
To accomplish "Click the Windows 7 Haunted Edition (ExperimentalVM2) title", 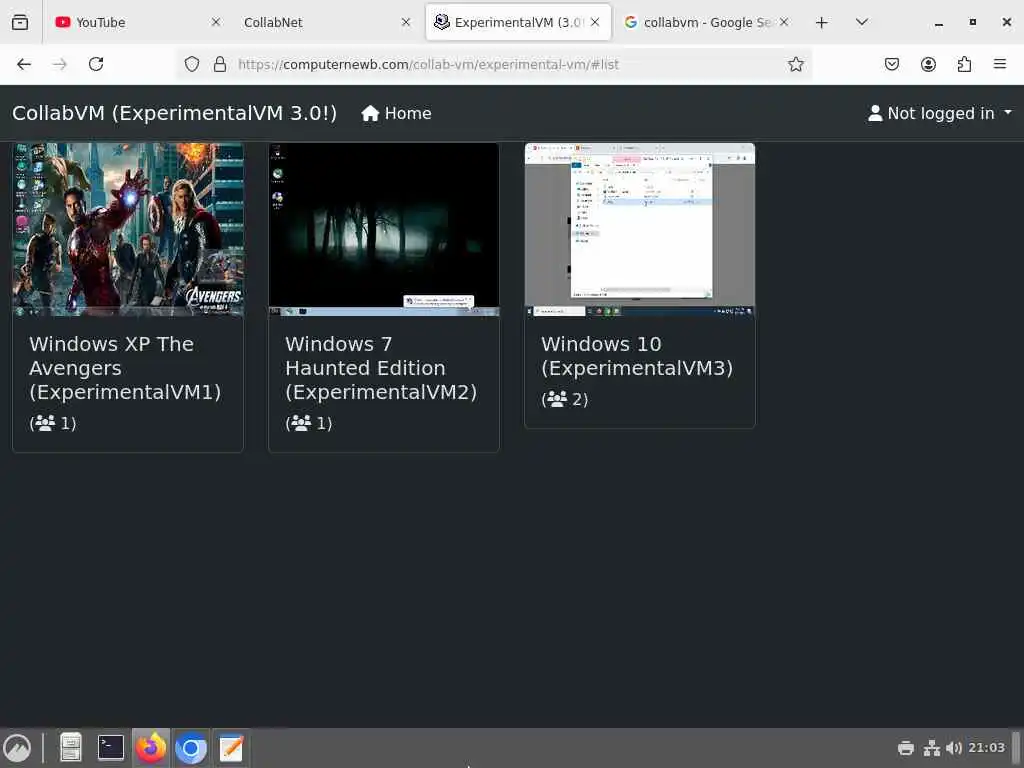I will [381, 368].
